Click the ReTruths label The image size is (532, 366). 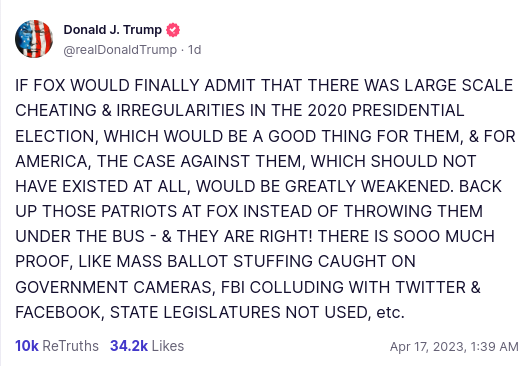71,346
